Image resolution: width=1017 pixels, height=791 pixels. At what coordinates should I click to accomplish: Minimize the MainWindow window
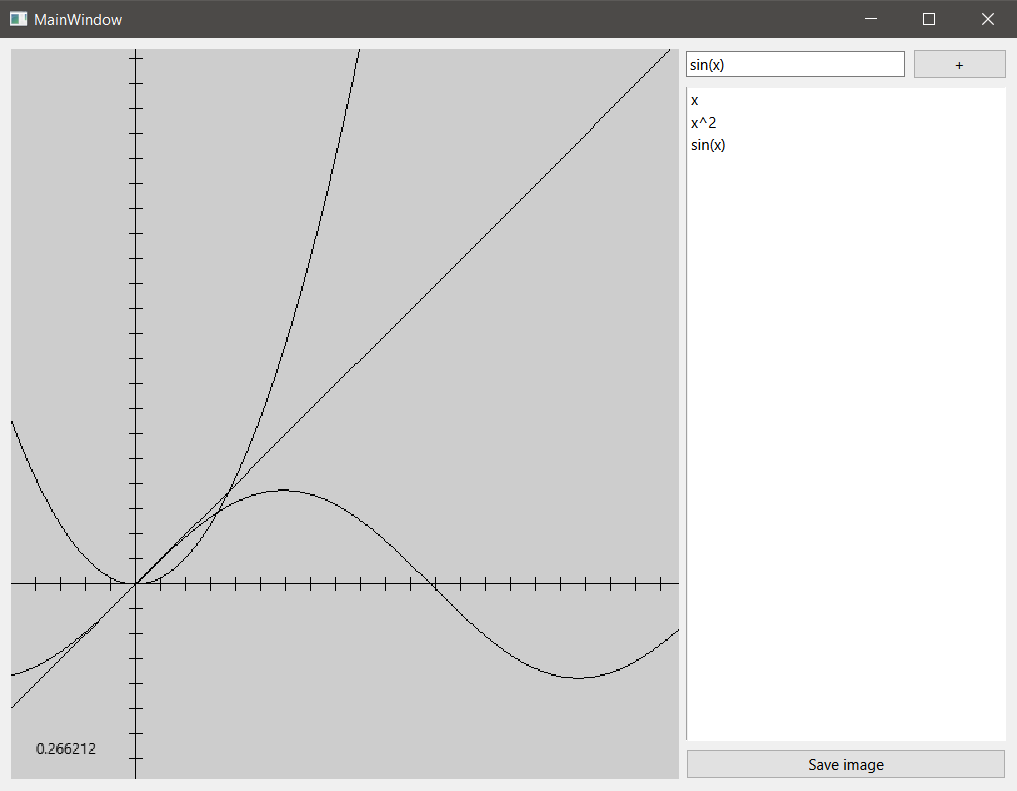[871, 19]
